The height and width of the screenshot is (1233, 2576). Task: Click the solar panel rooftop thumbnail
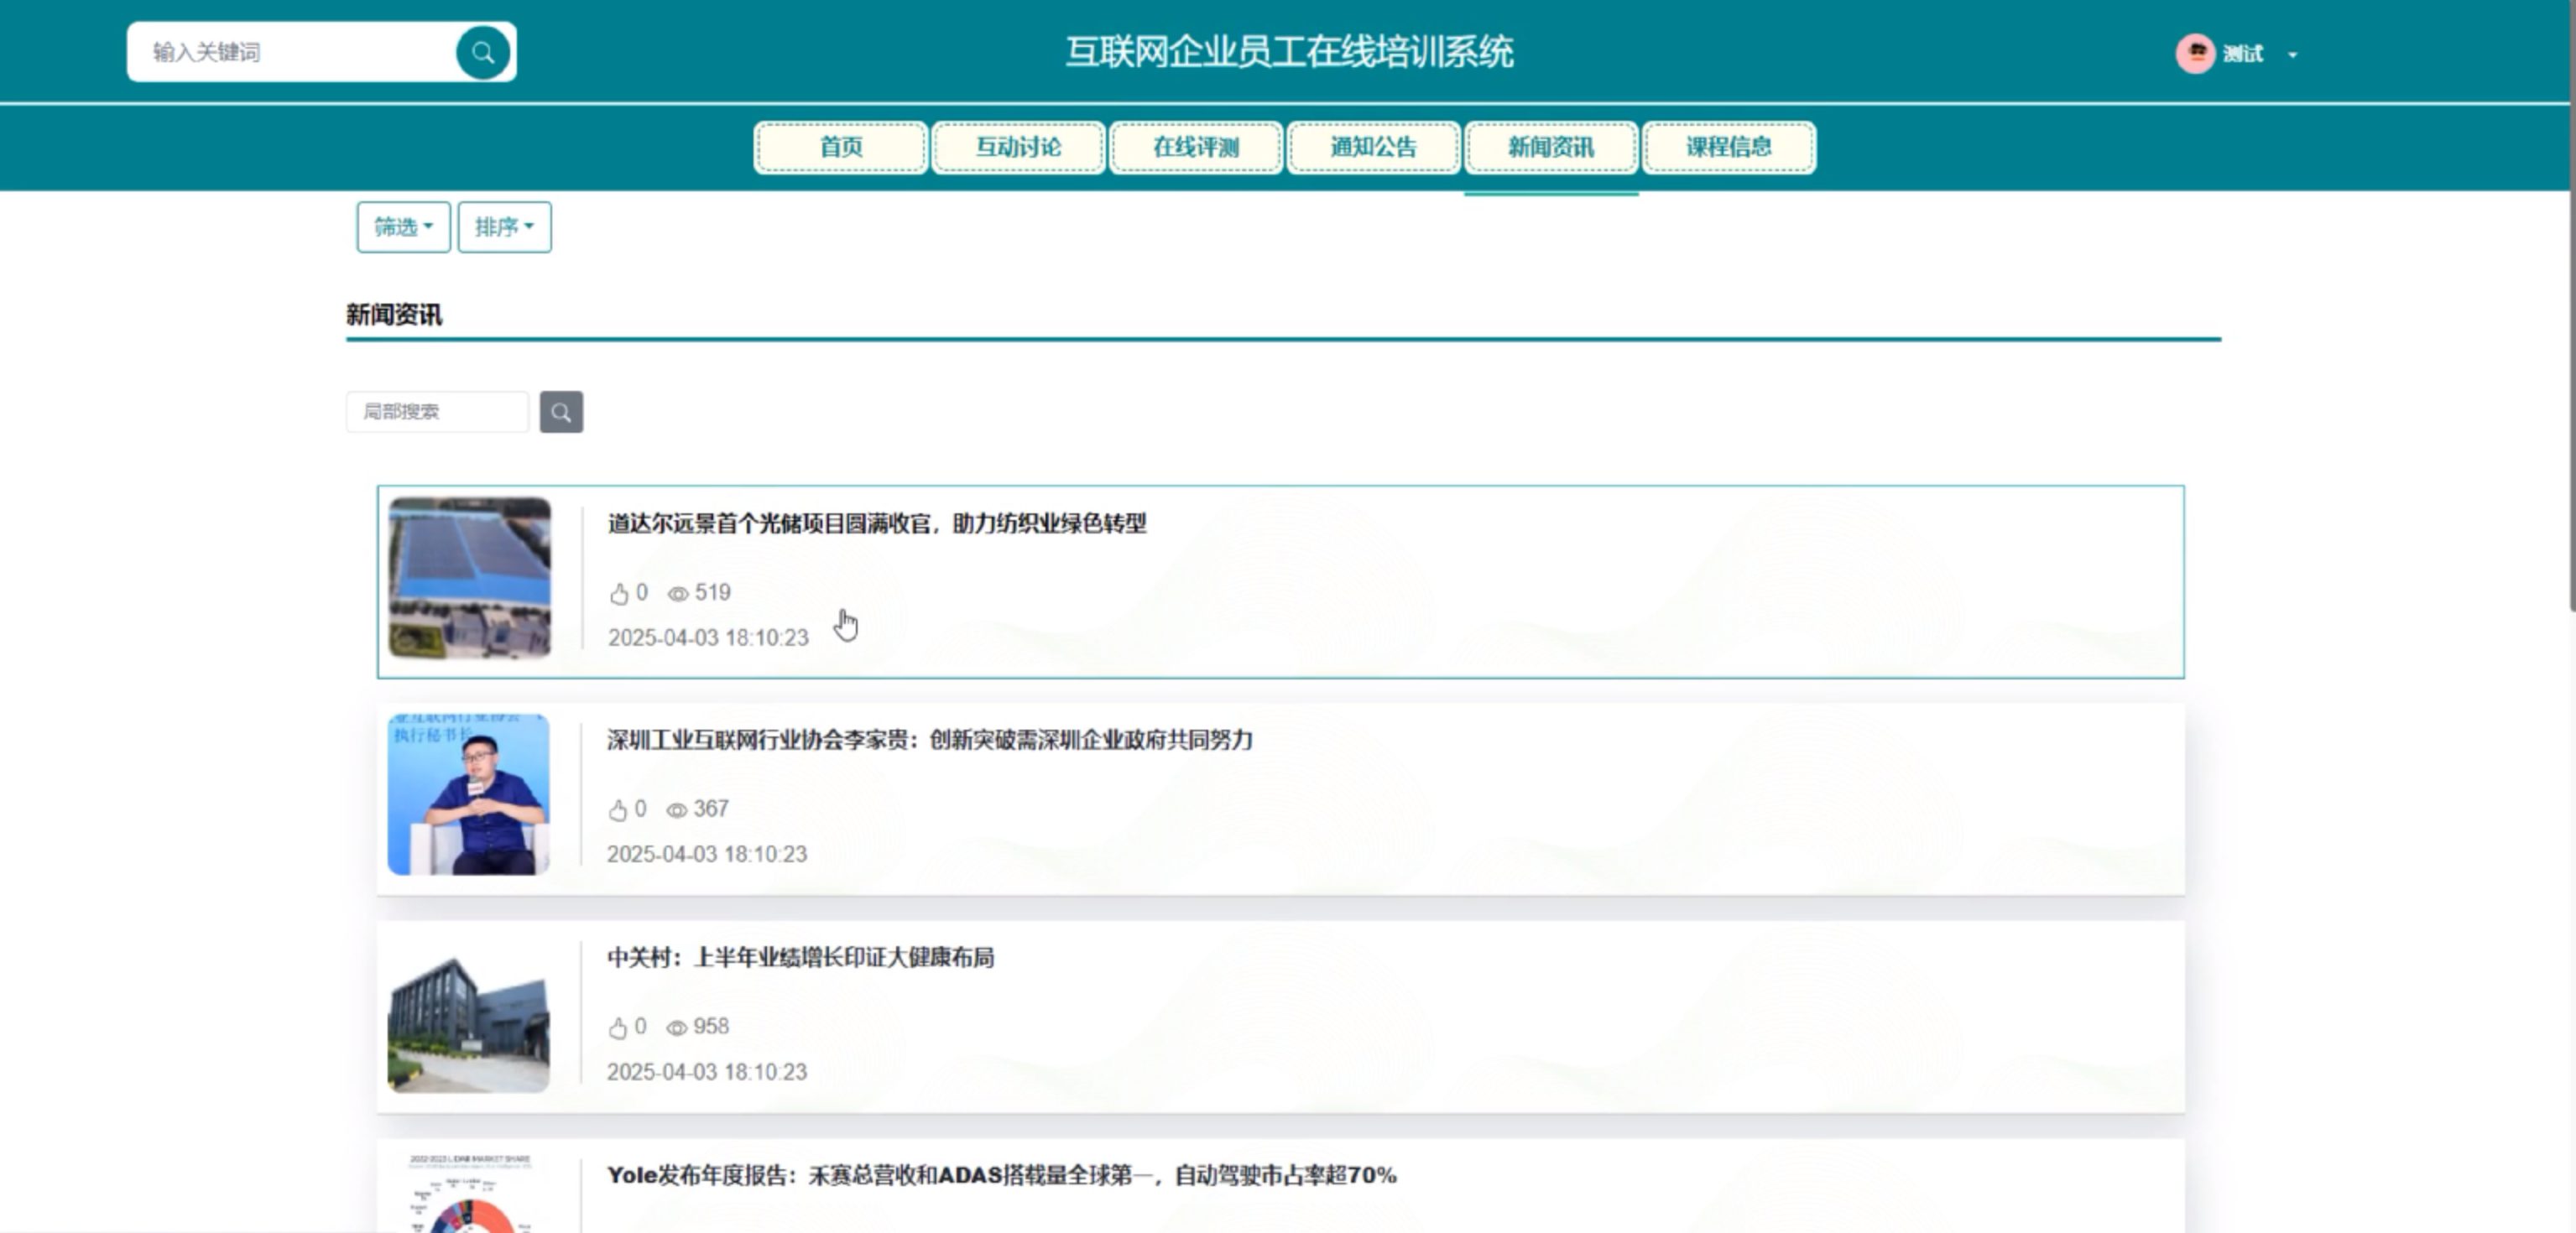pyautogui.click(x=469, y=577)
